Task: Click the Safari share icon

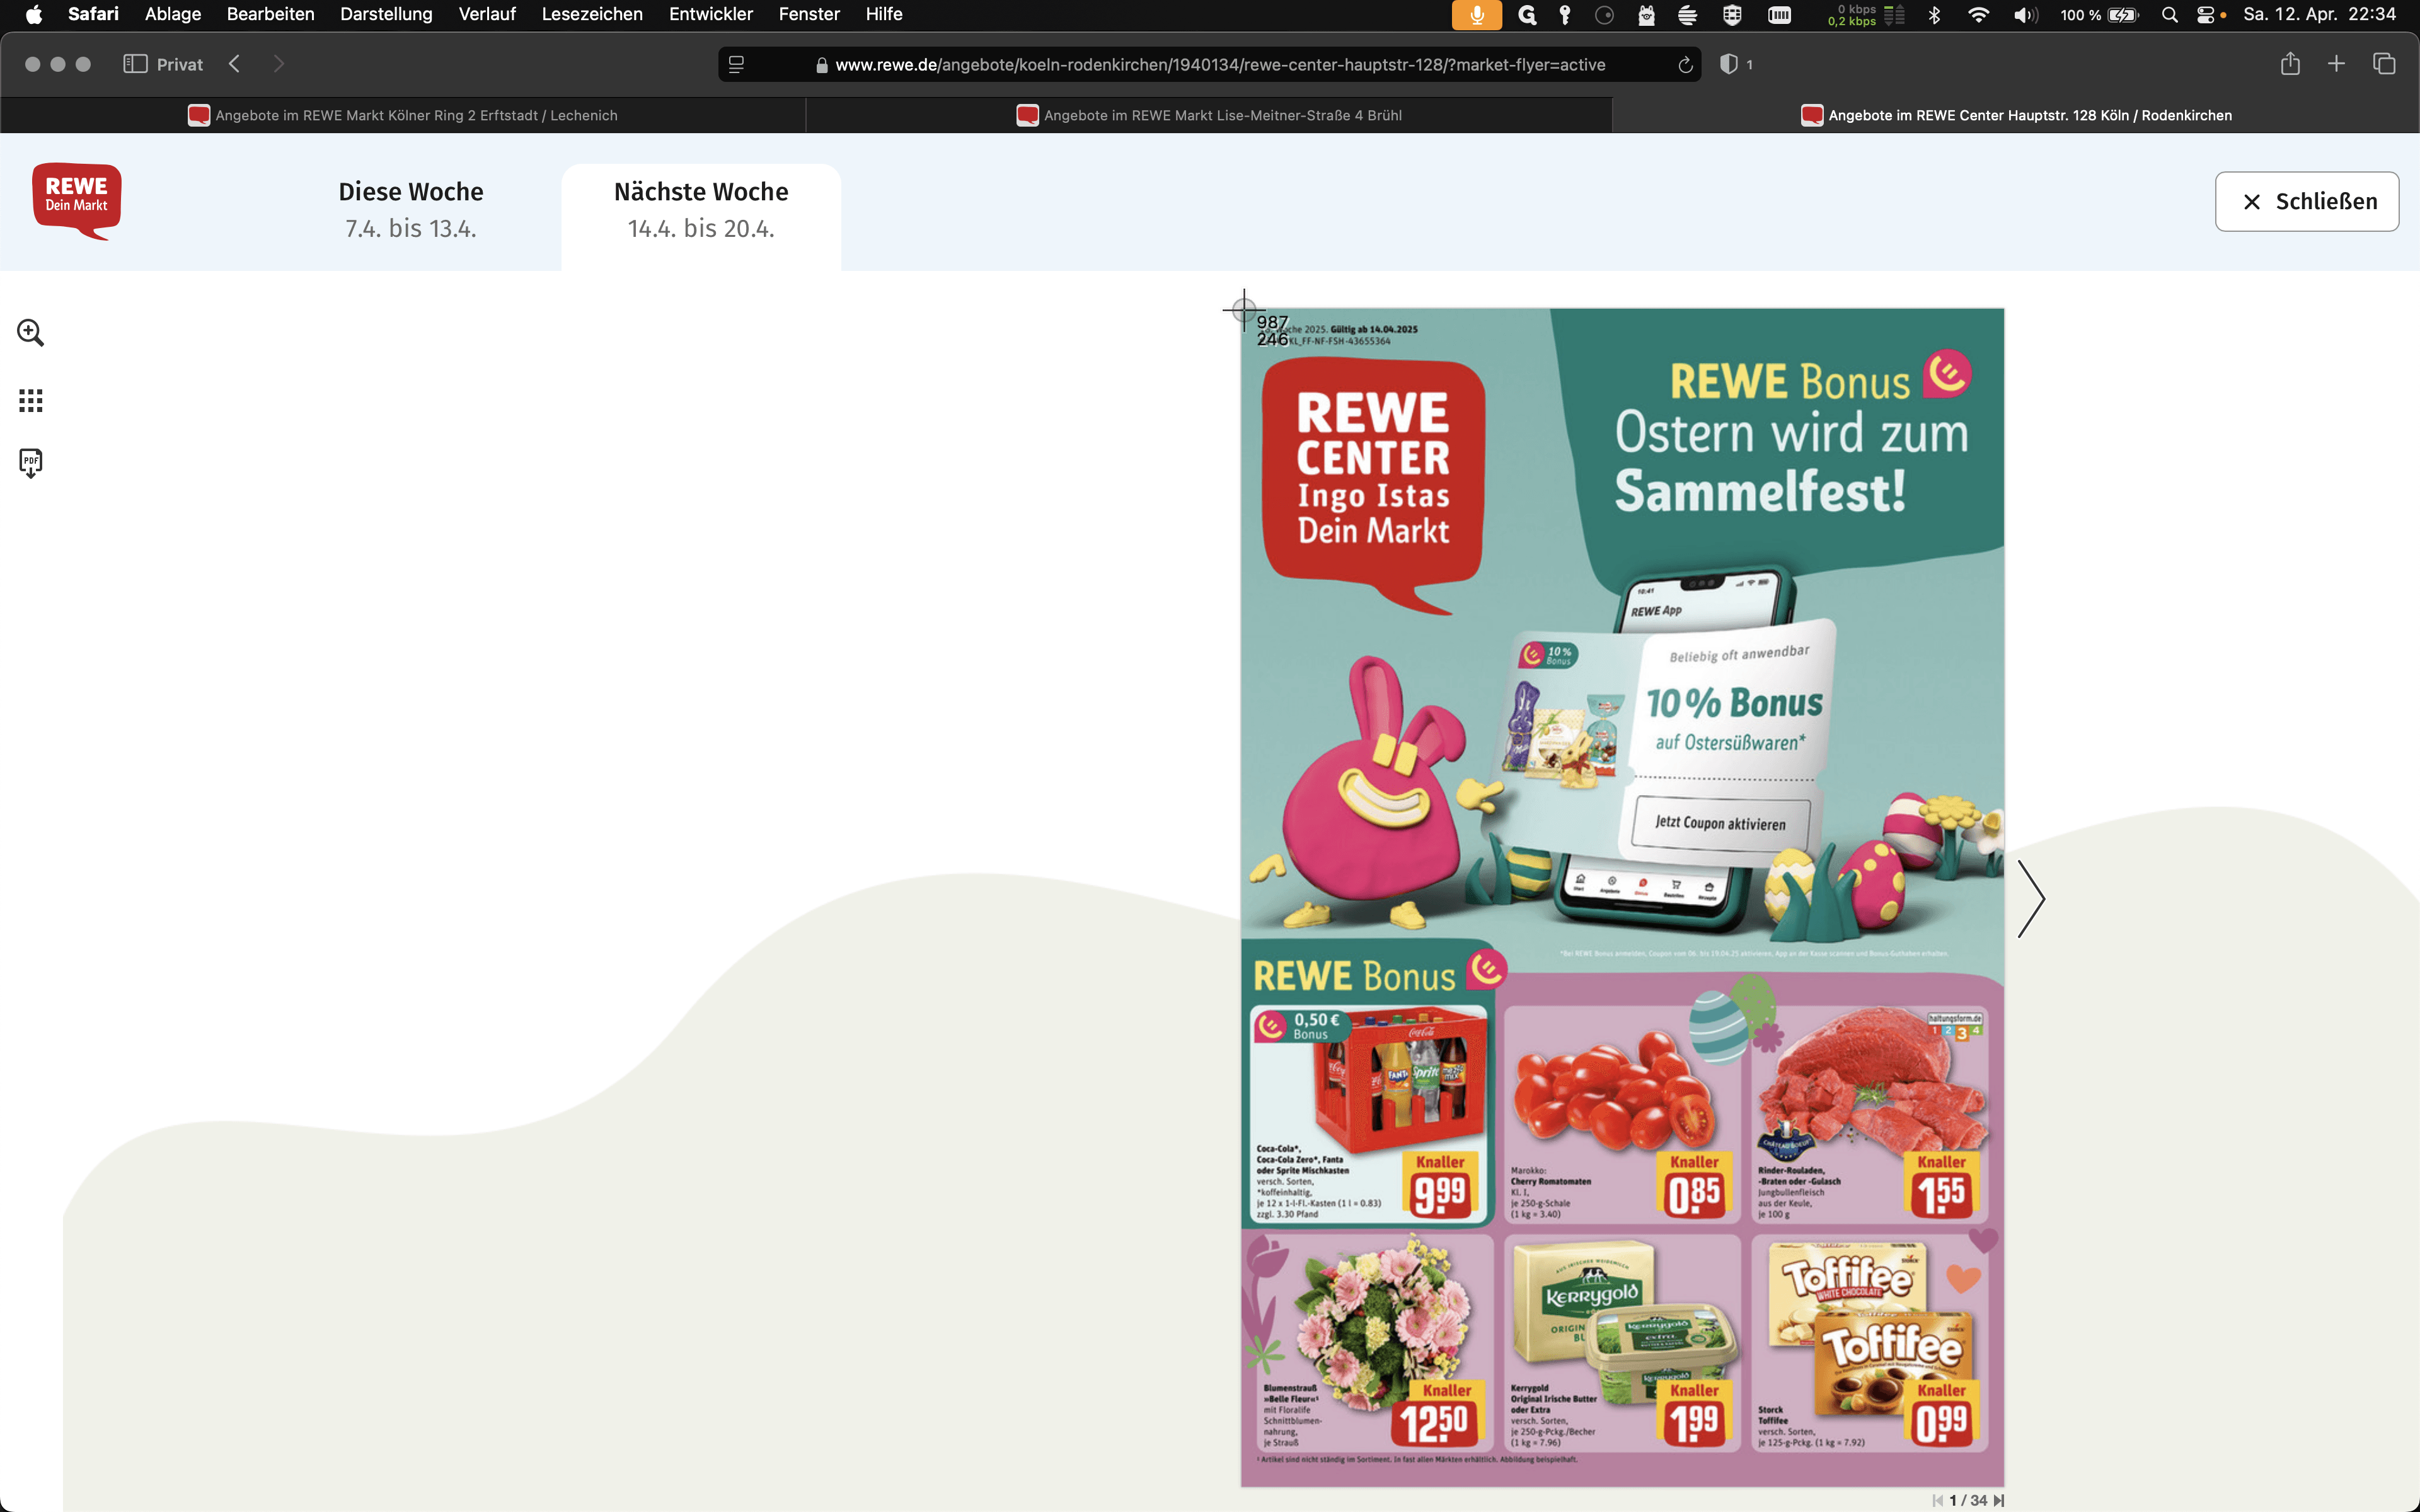Action: tap(2290, 64)
